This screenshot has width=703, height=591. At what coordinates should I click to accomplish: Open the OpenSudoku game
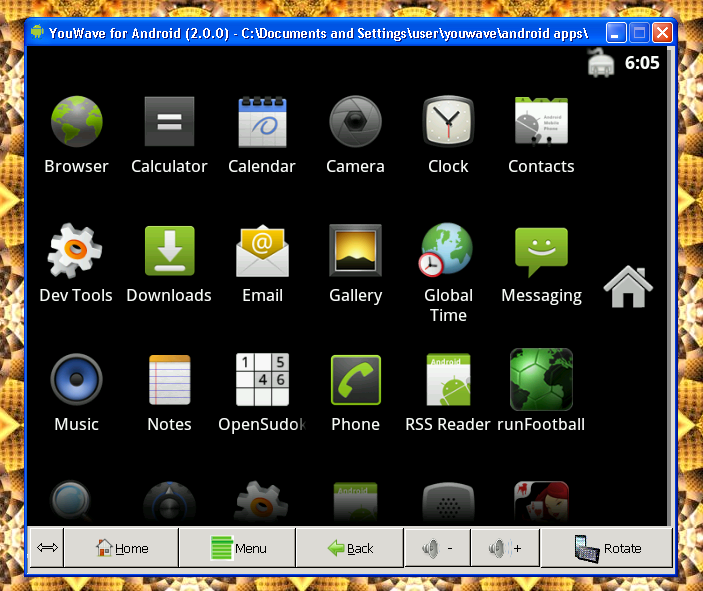262,380
